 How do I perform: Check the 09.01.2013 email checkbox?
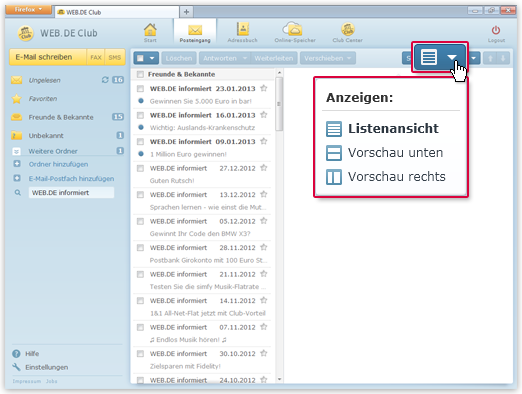click(x=140, y=142)
